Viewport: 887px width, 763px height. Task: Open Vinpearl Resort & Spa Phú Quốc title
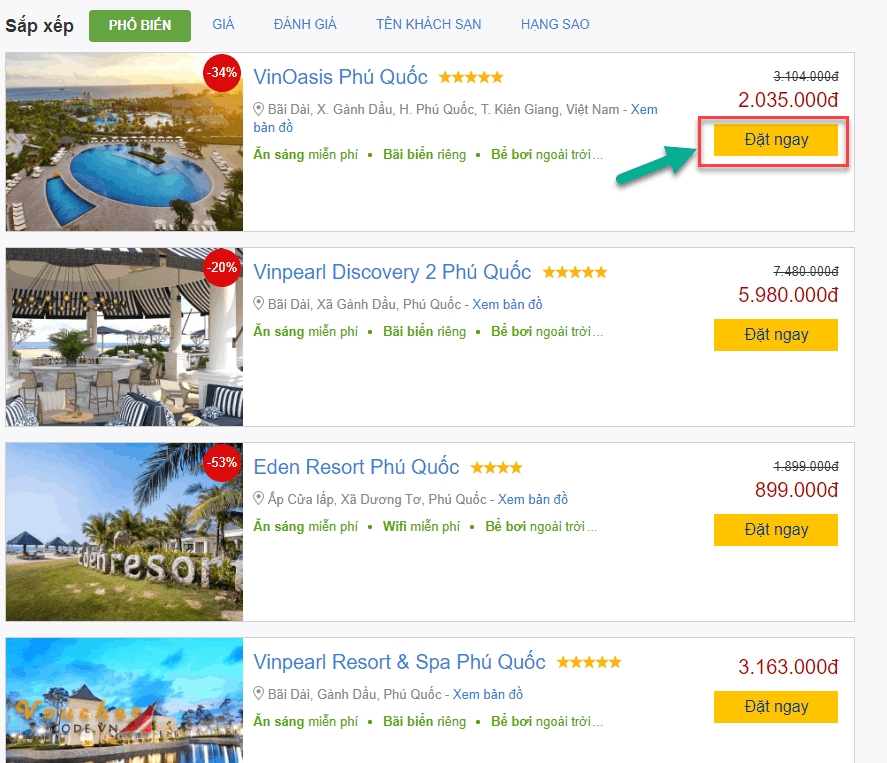click(x=399, y=662)
